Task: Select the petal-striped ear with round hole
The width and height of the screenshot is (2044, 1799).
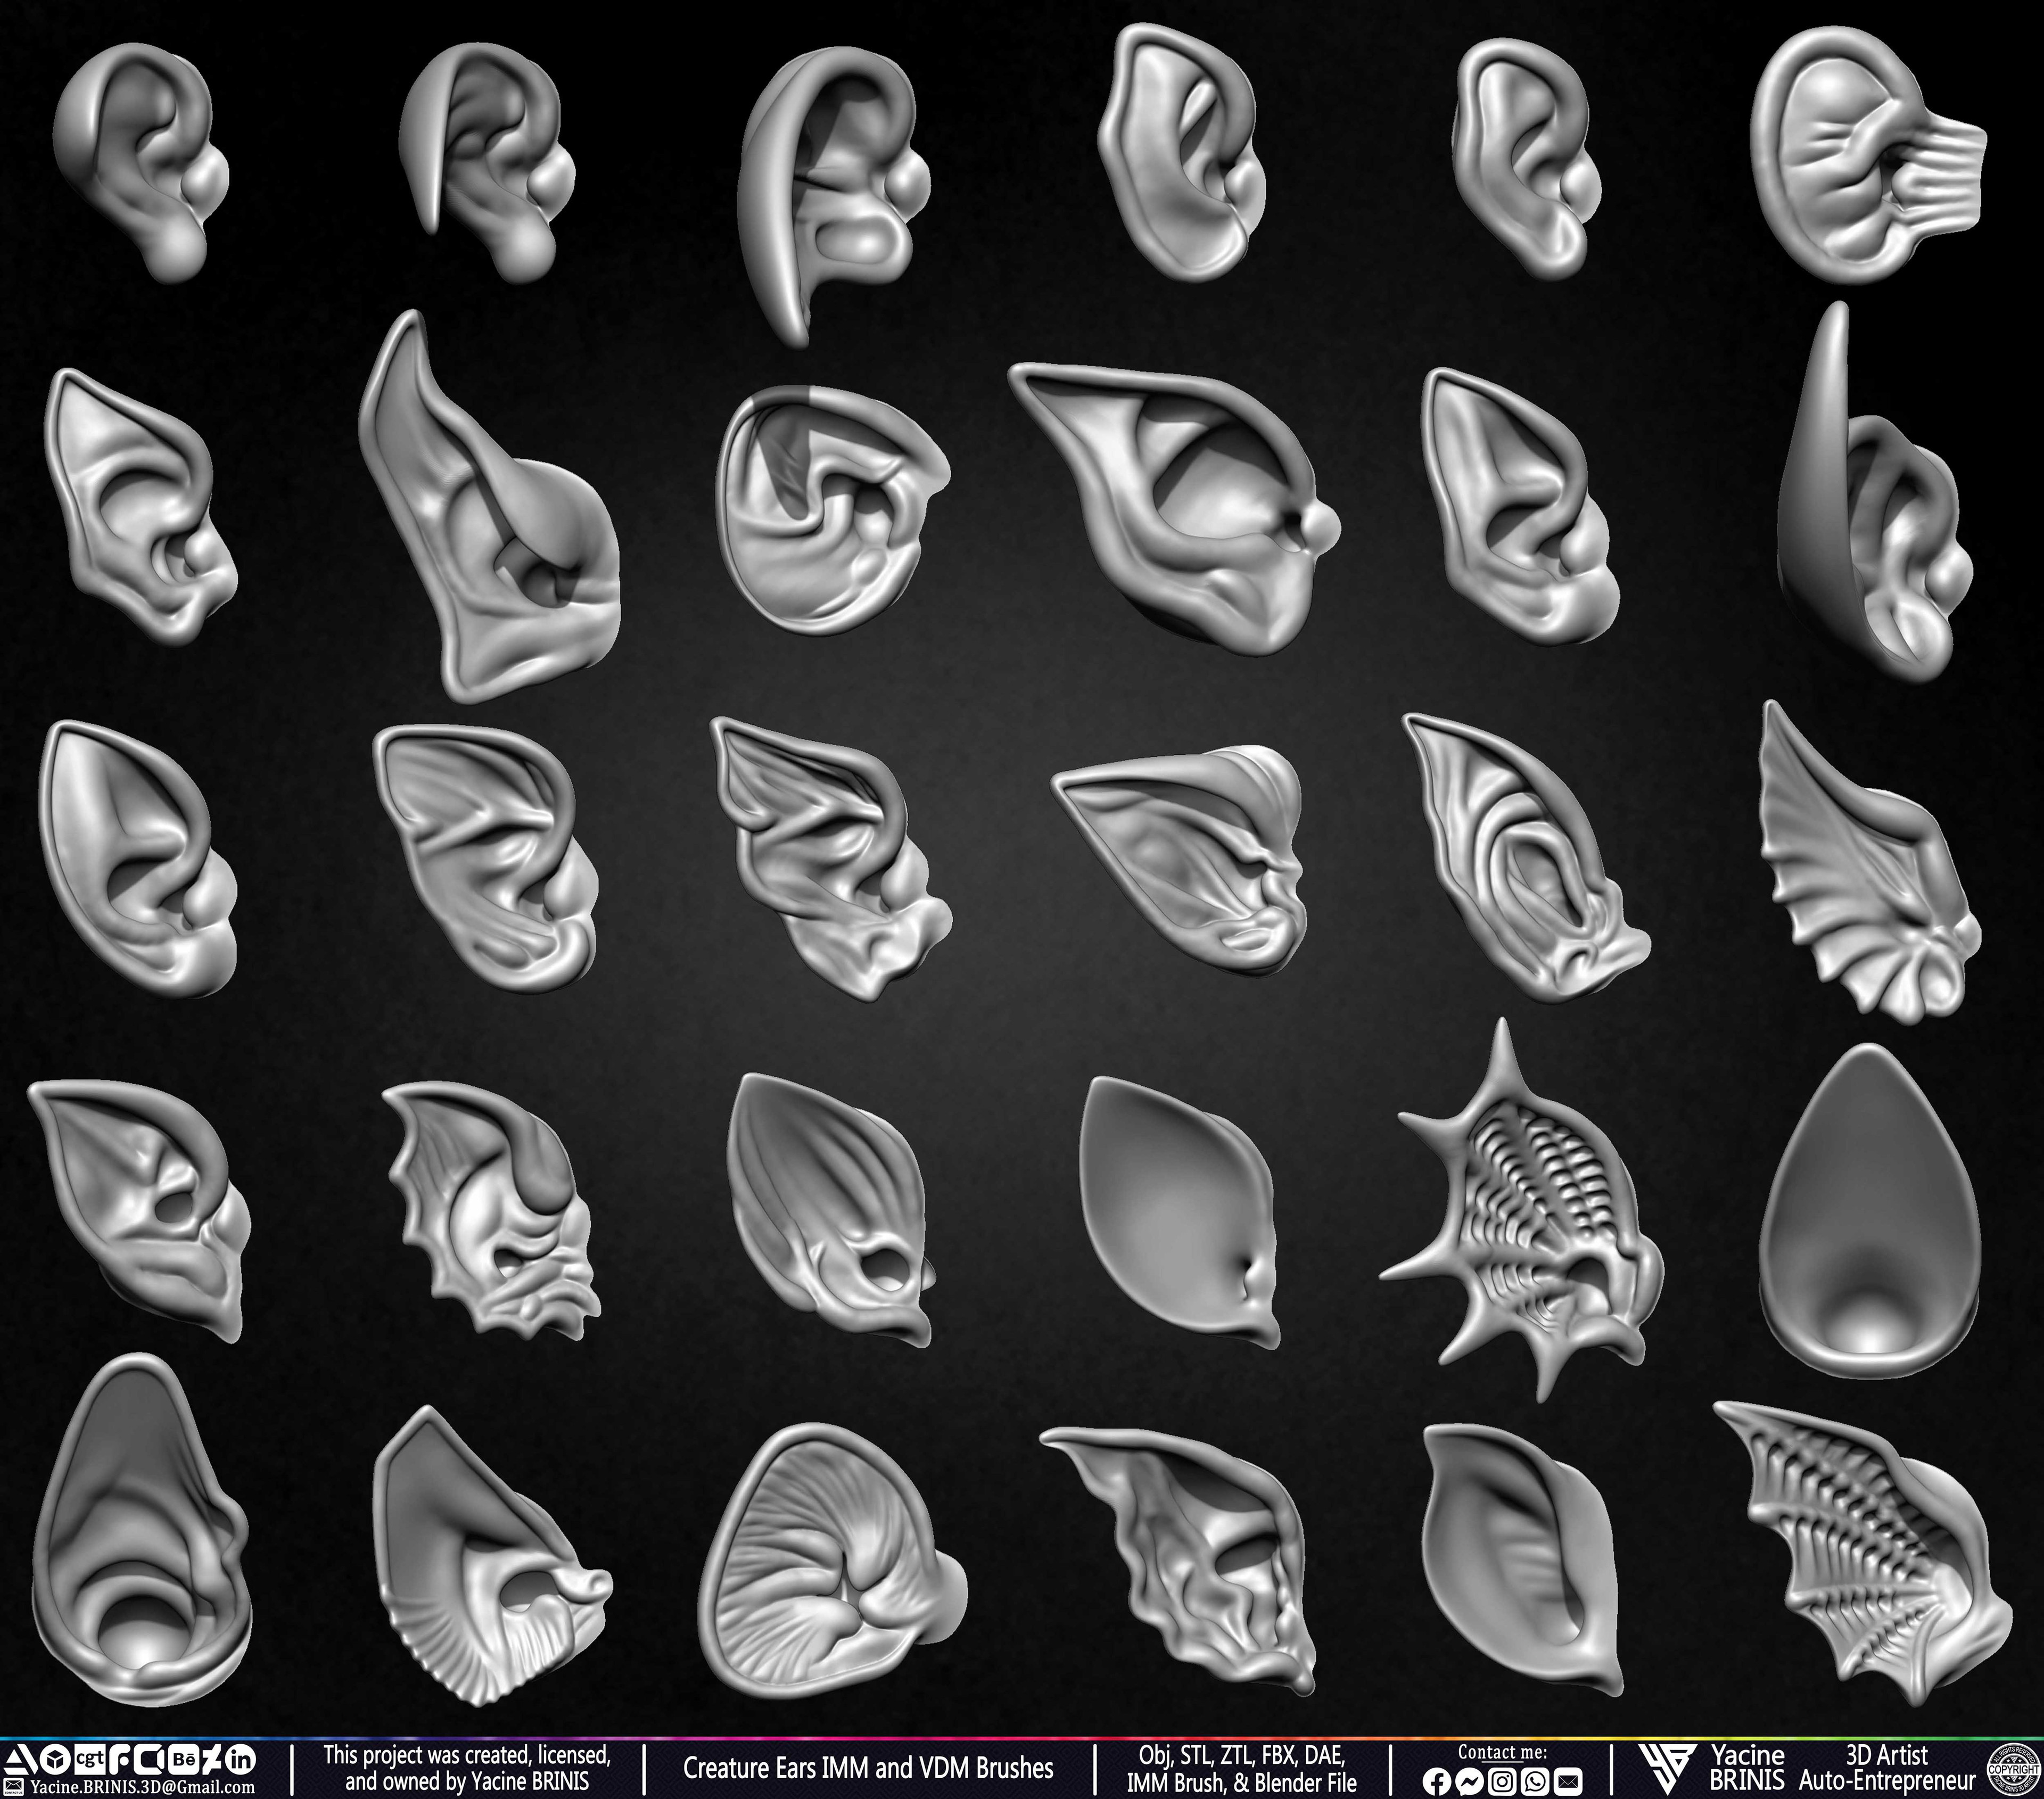Action: 830,1210
